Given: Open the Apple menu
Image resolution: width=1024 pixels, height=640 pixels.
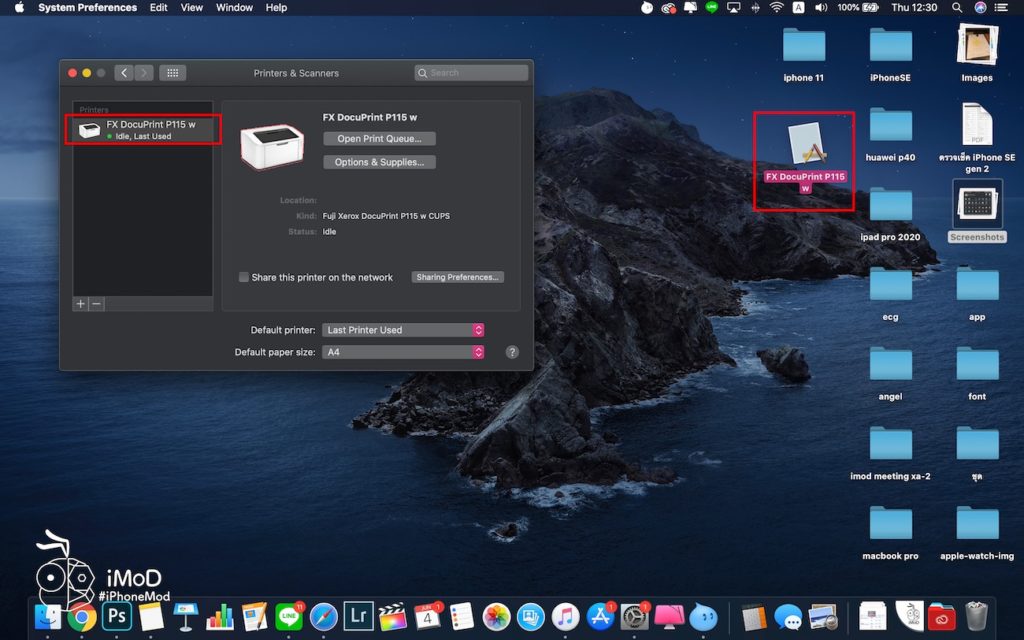Looking at the screenshot, I should point(19,8).
